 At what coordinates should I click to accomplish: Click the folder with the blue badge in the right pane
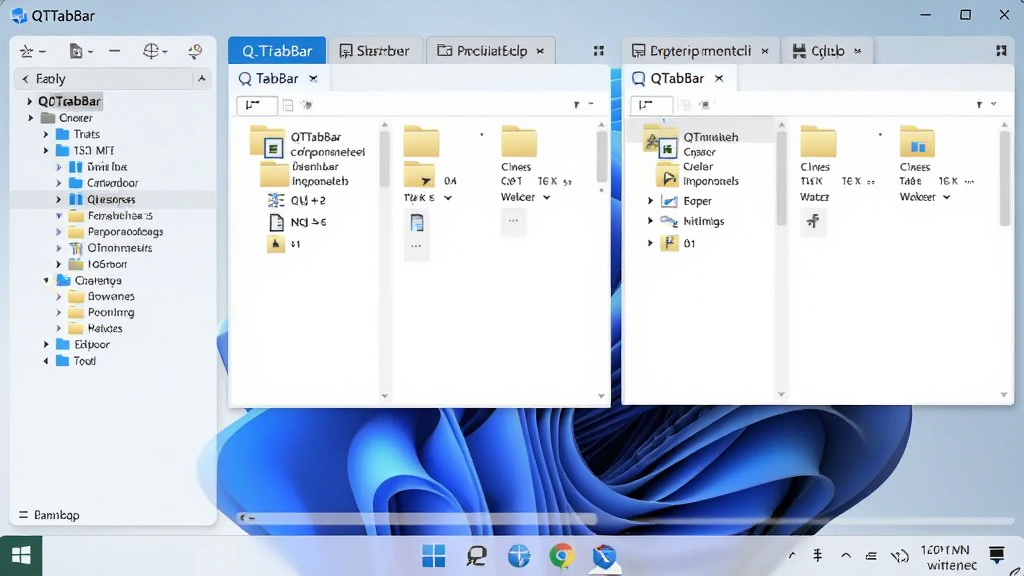tap(918, 141)
